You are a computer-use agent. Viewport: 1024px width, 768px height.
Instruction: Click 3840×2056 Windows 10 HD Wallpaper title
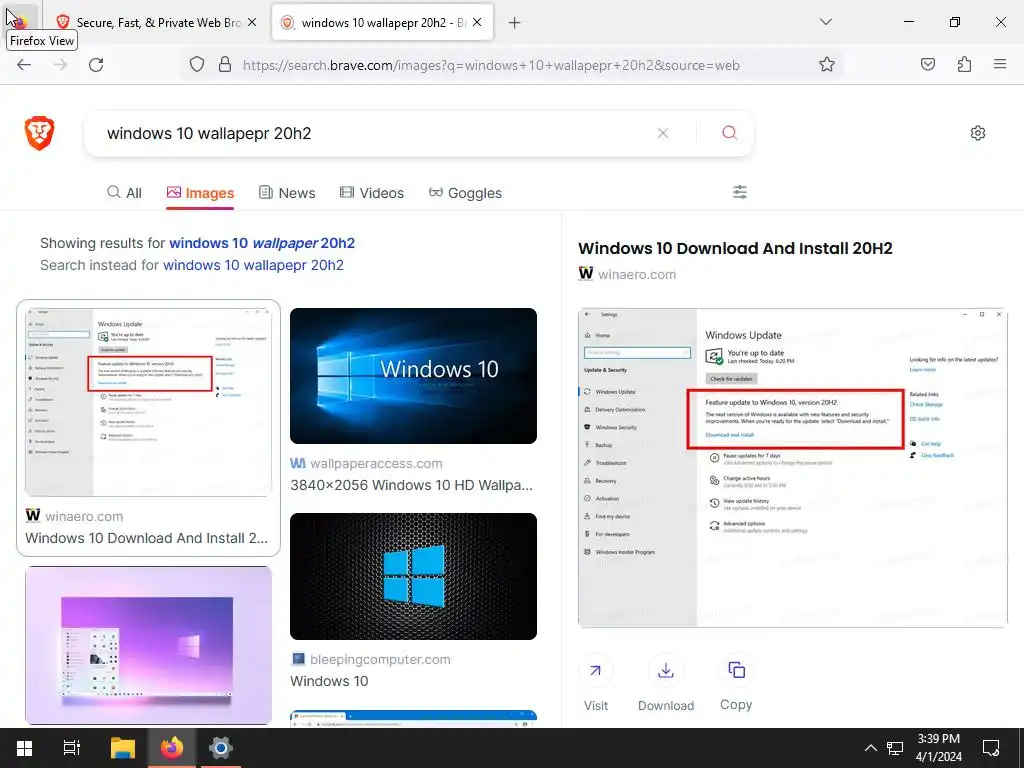[x=411, y=485]
